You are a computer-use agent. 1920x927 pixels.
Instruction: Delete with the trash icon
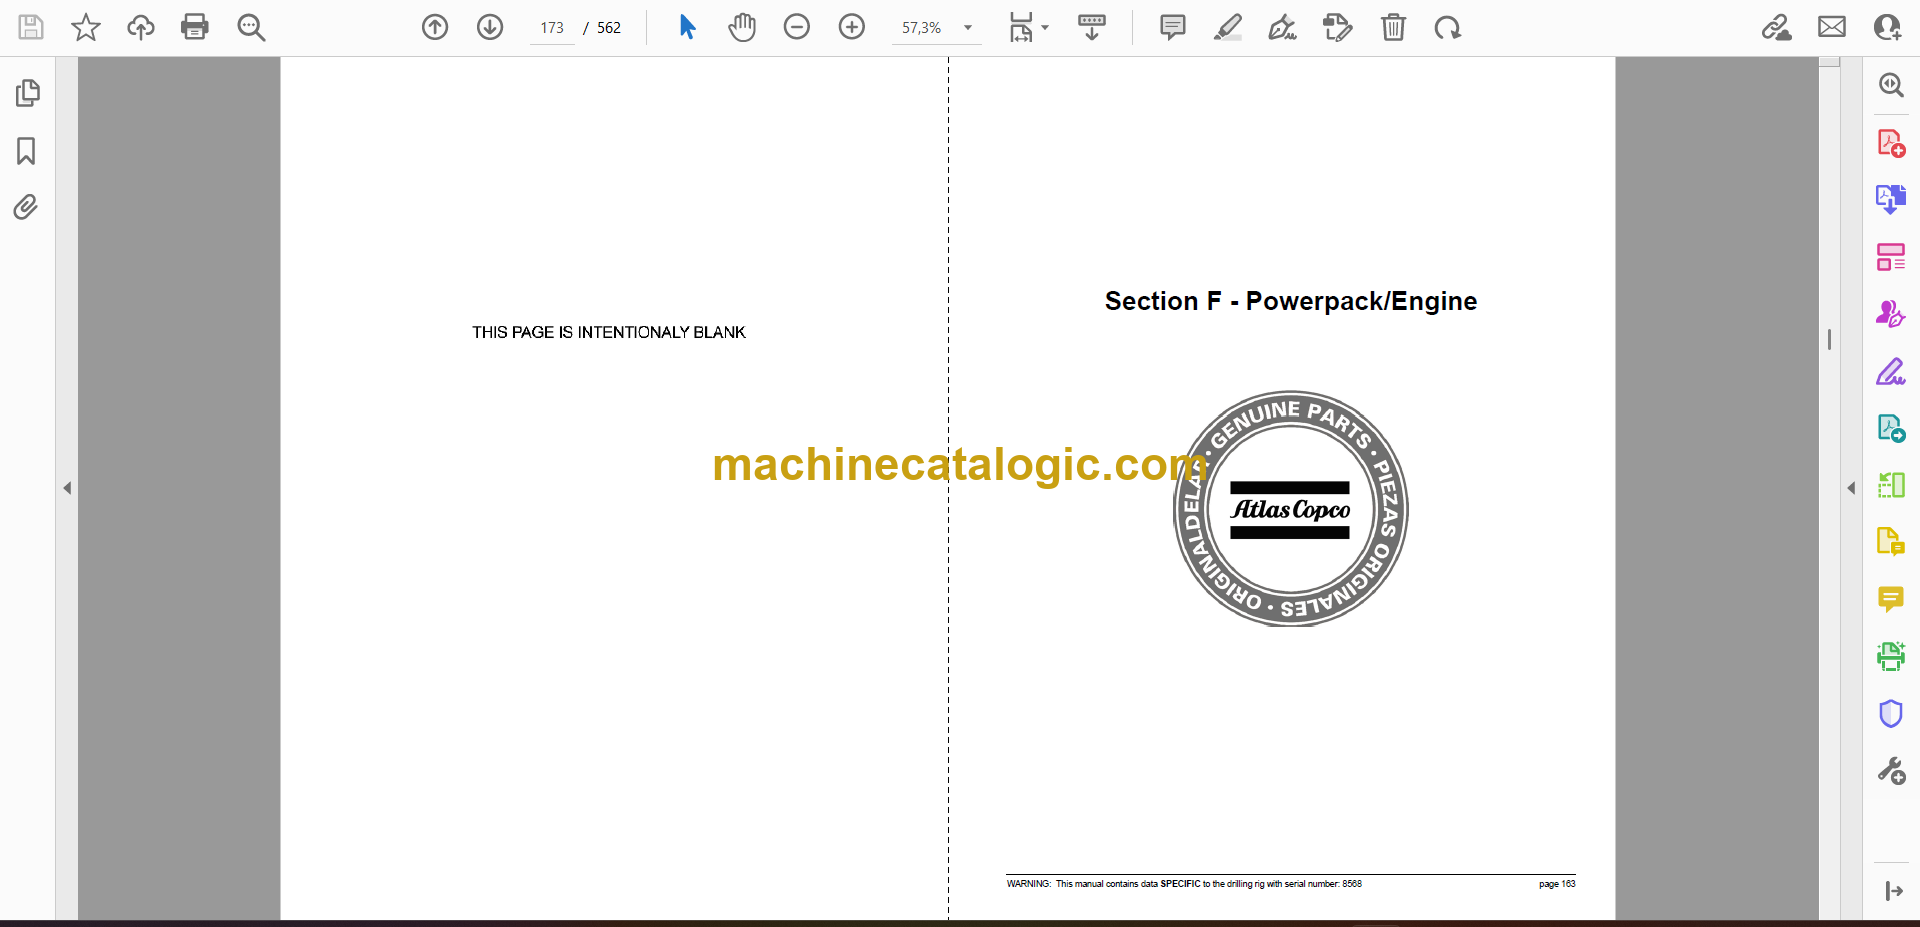[x=1393, y=27]
